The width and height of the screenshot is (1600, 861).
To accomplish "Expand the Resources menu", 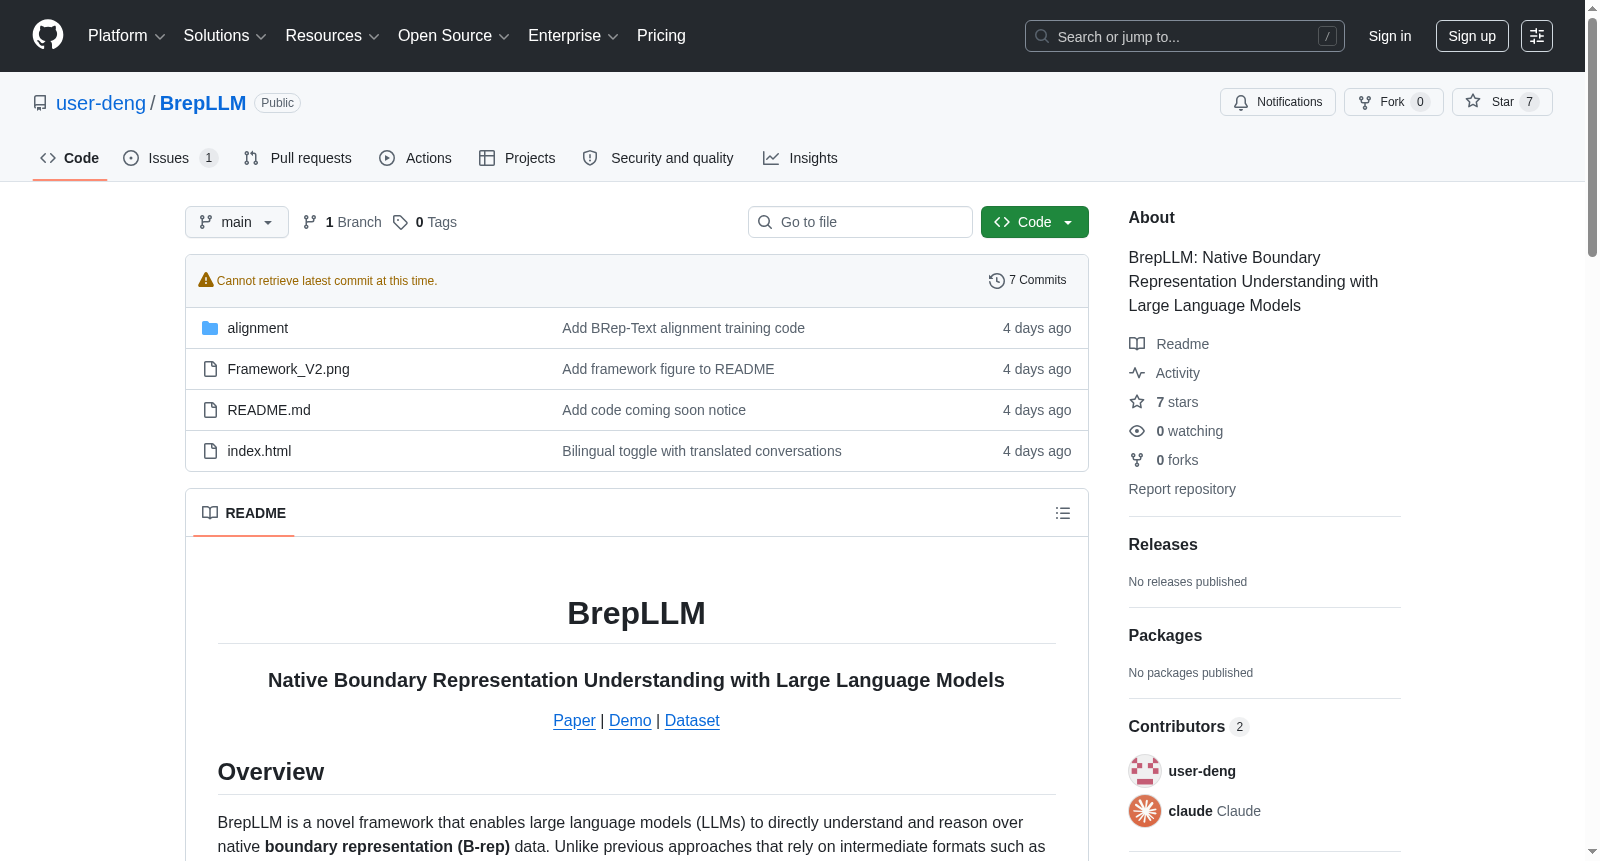I will coord(332,36).
